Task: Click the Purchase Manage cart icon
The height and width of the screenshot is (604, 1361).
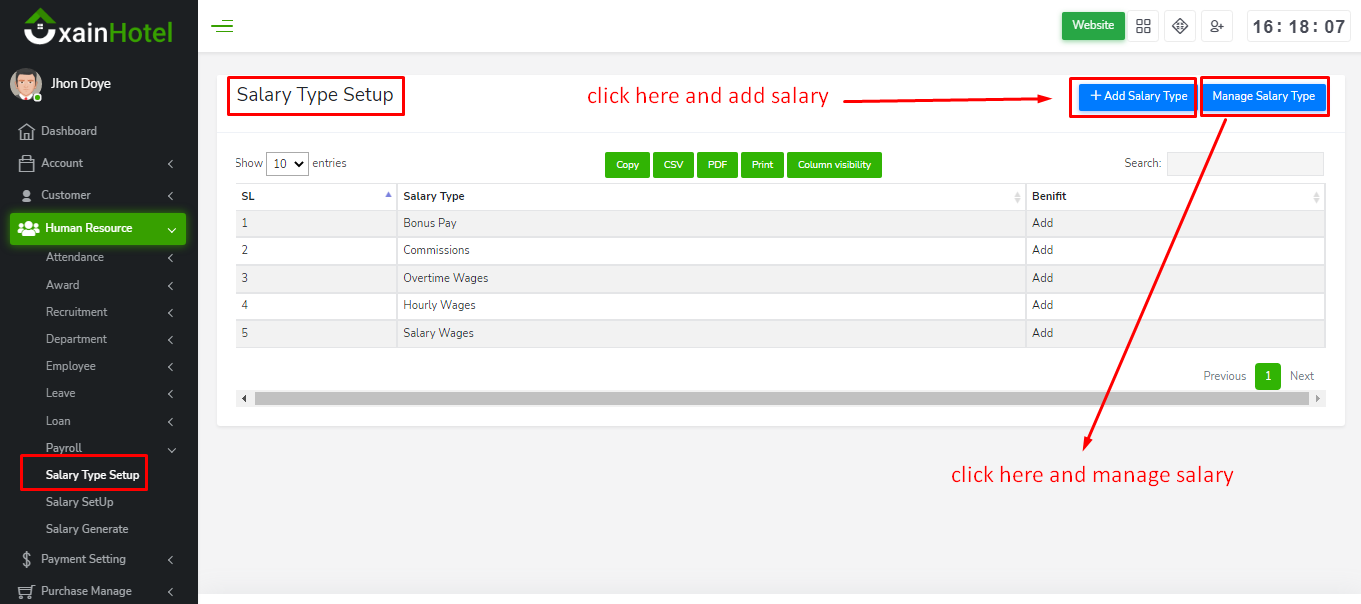Action: coord(27,591)
